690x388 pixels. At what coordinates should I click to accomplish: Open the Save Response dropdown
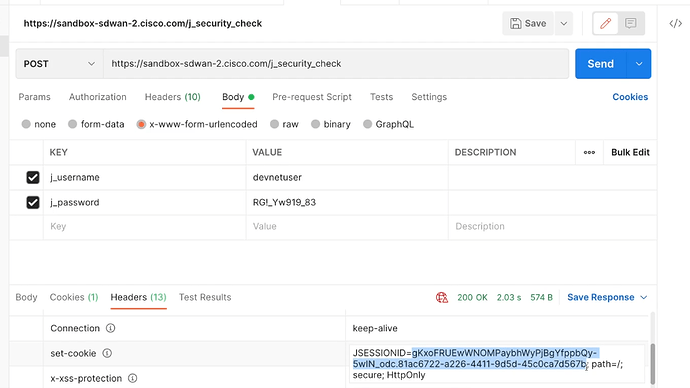pos(607,297)
